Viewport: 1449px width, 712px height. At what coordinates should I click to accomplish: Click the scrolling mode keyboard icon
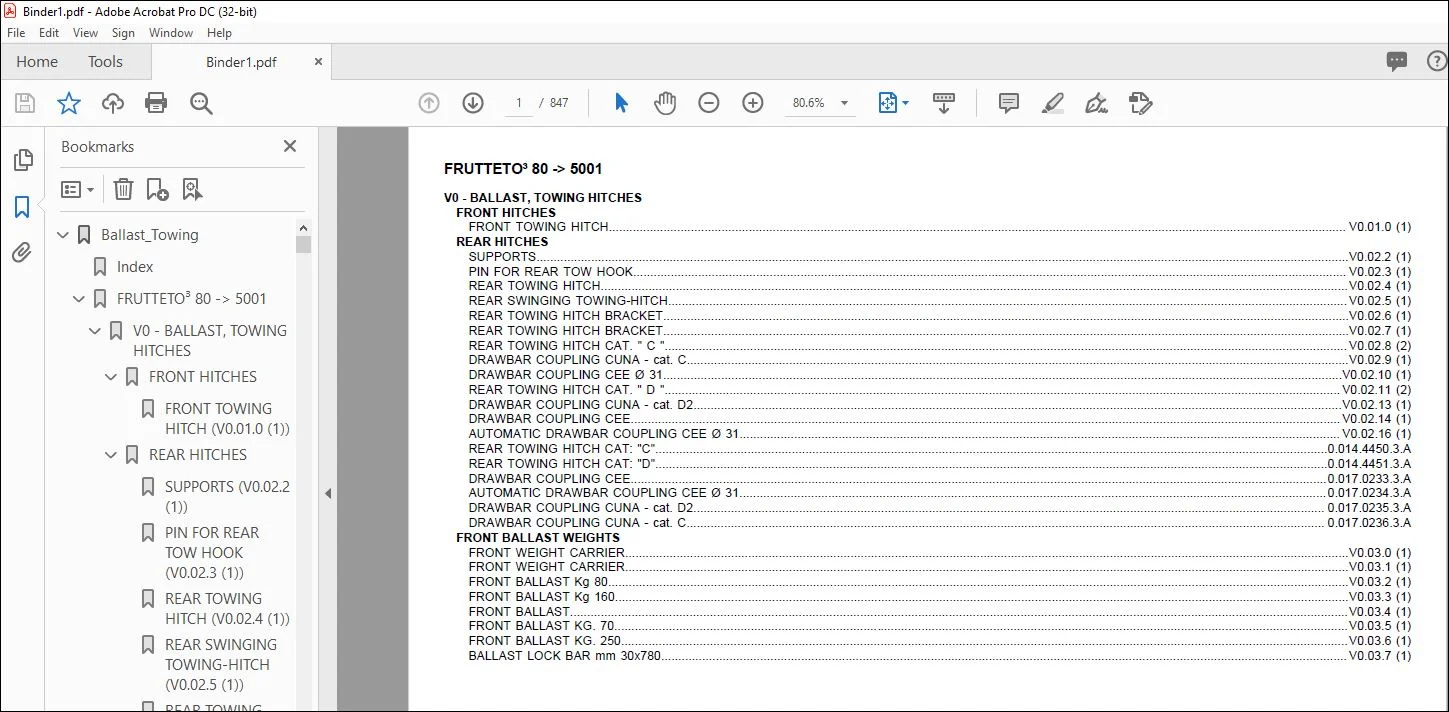[x=944, y=103]
